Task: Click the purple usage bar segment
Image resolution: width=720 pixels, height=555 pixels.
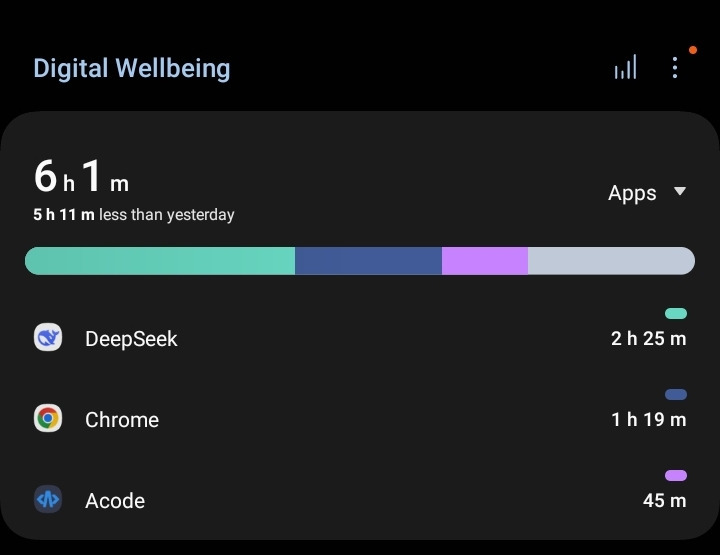Action: pos(485,261)
